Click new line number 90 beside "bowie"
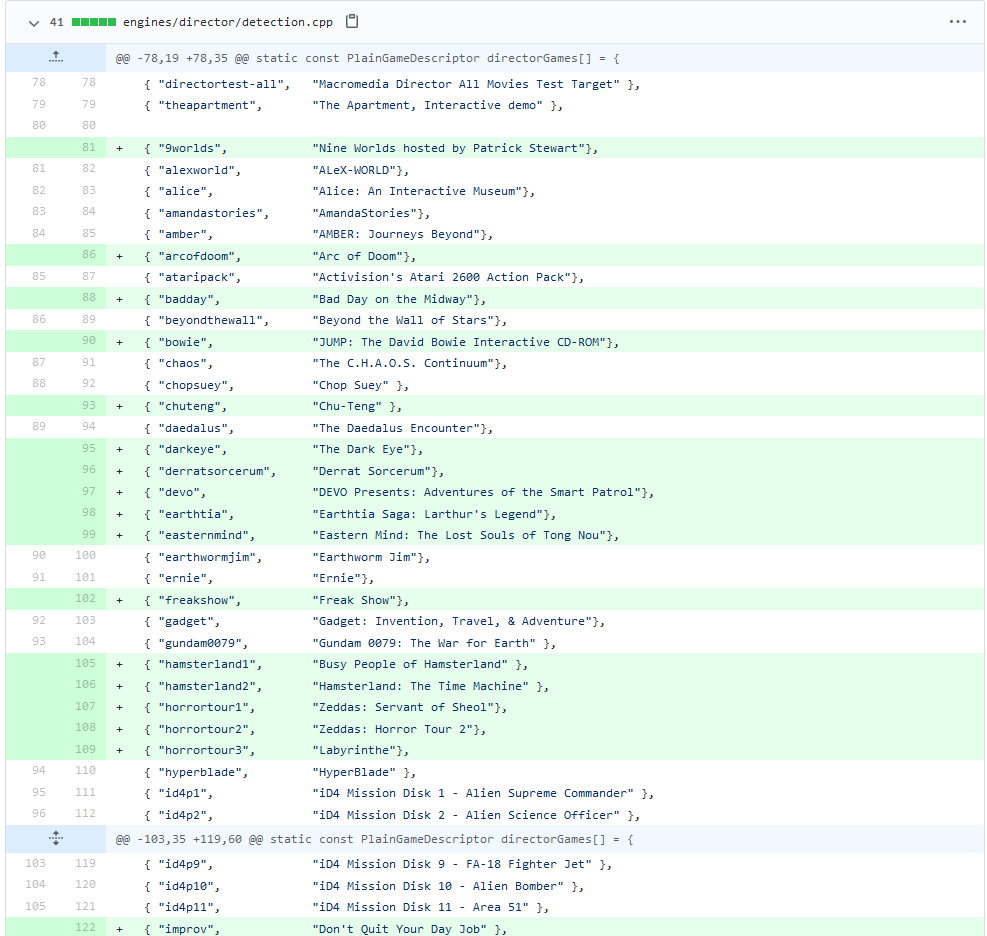 click(x=89, y=340)
